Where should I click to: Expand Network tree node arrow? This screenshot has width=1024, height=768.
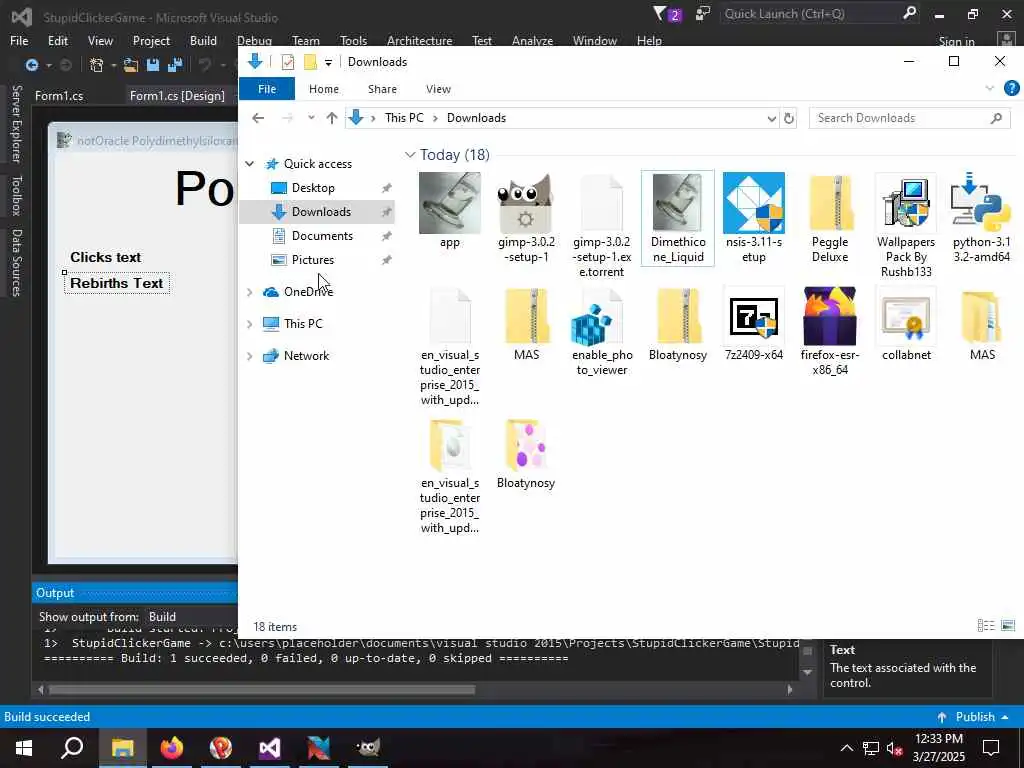click(249, 356)
